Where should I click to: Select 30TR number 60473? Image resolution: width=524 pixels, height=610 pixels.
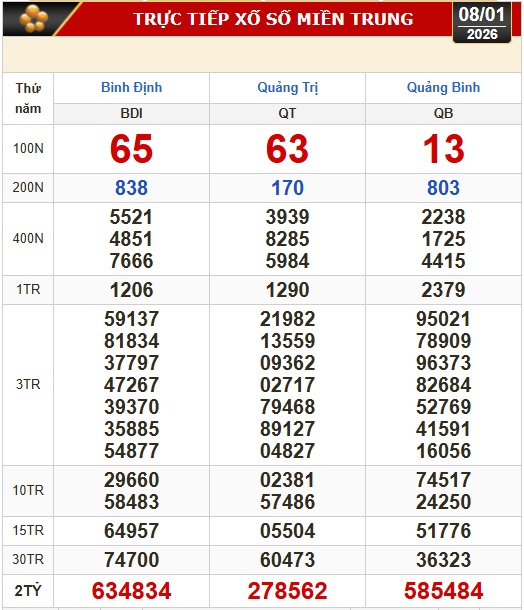click(287, 560)
